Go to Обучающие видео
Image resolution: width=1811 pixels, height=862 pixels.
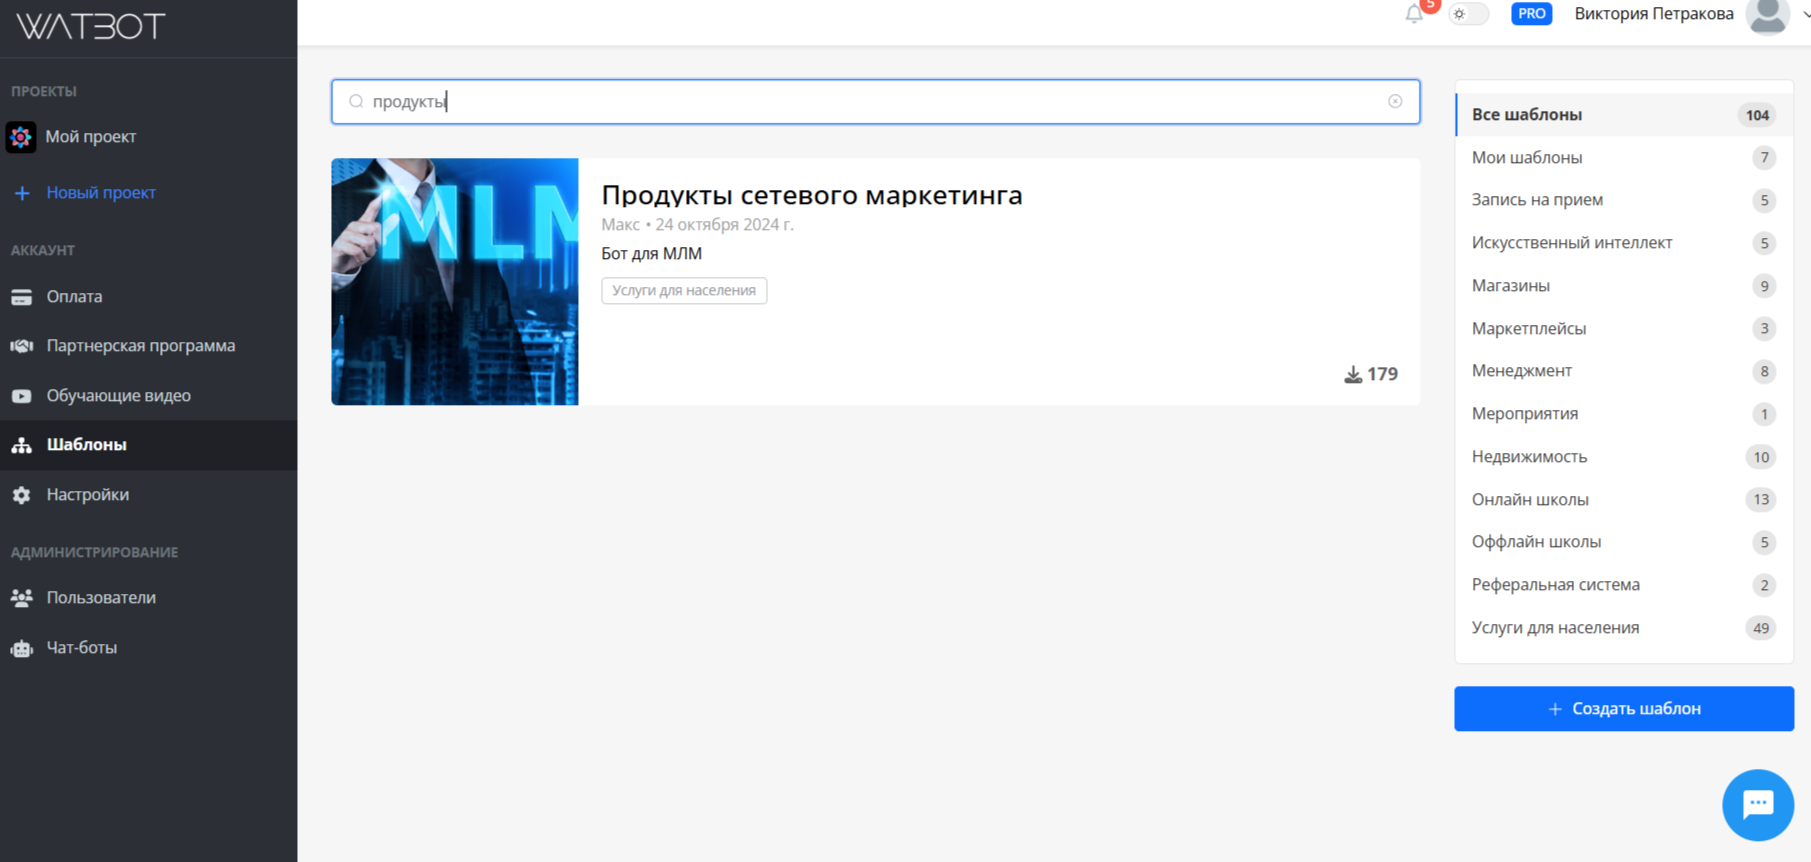(x=118, y=396)
